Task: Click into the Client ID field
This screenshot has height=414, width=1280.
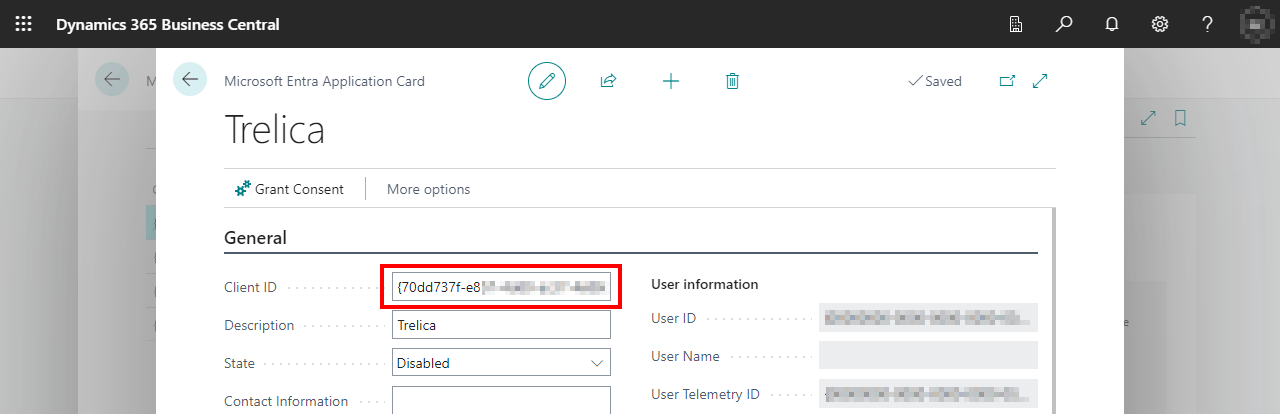Action: pyautogui.click(x=501, y=287)
